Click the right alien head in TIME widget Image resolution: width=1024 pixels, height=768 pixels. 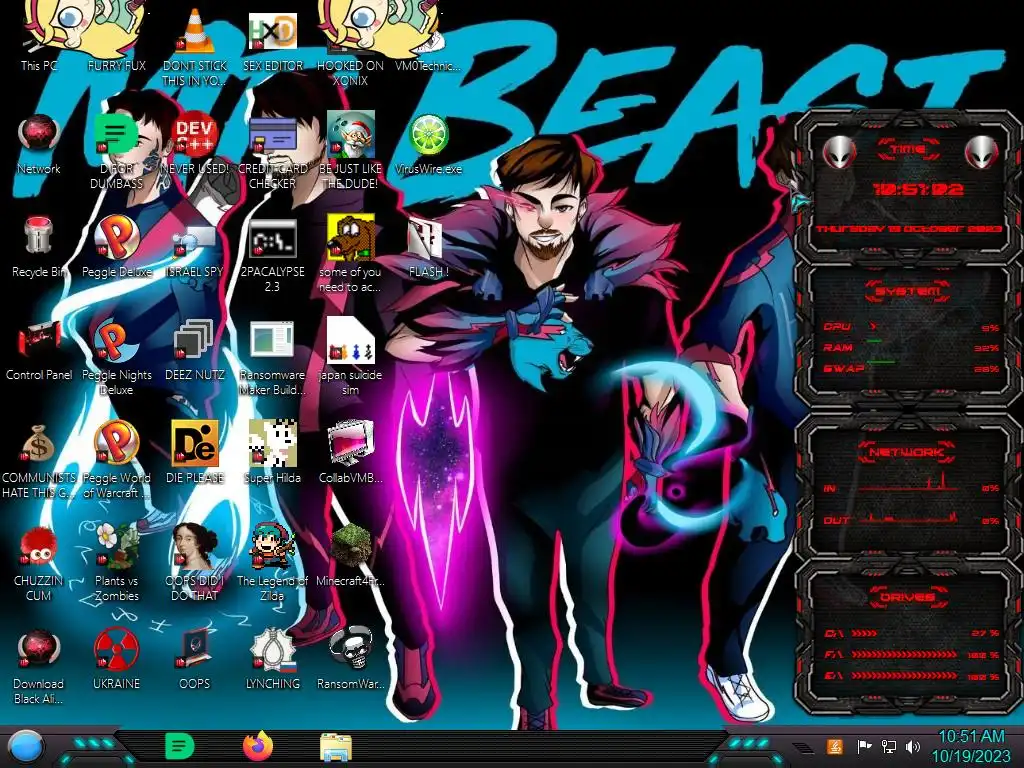click(982, 153)
